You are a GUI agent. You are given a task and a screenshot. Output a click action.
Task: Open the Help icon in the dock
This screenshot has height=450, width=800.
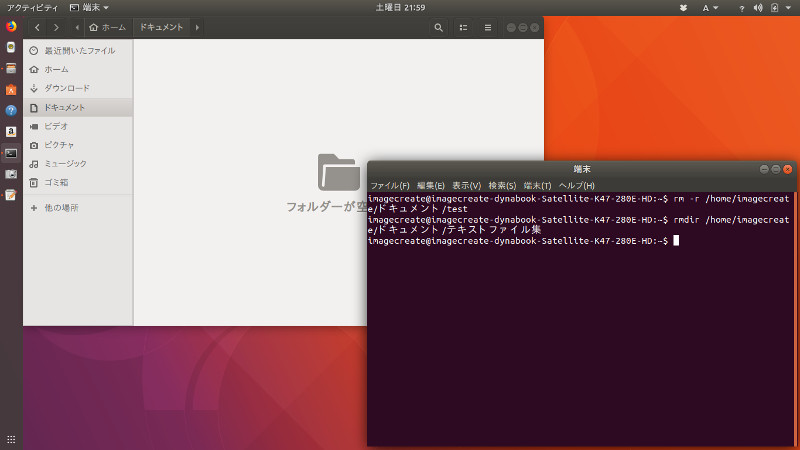pyautogui.click(x=11, y=111)
